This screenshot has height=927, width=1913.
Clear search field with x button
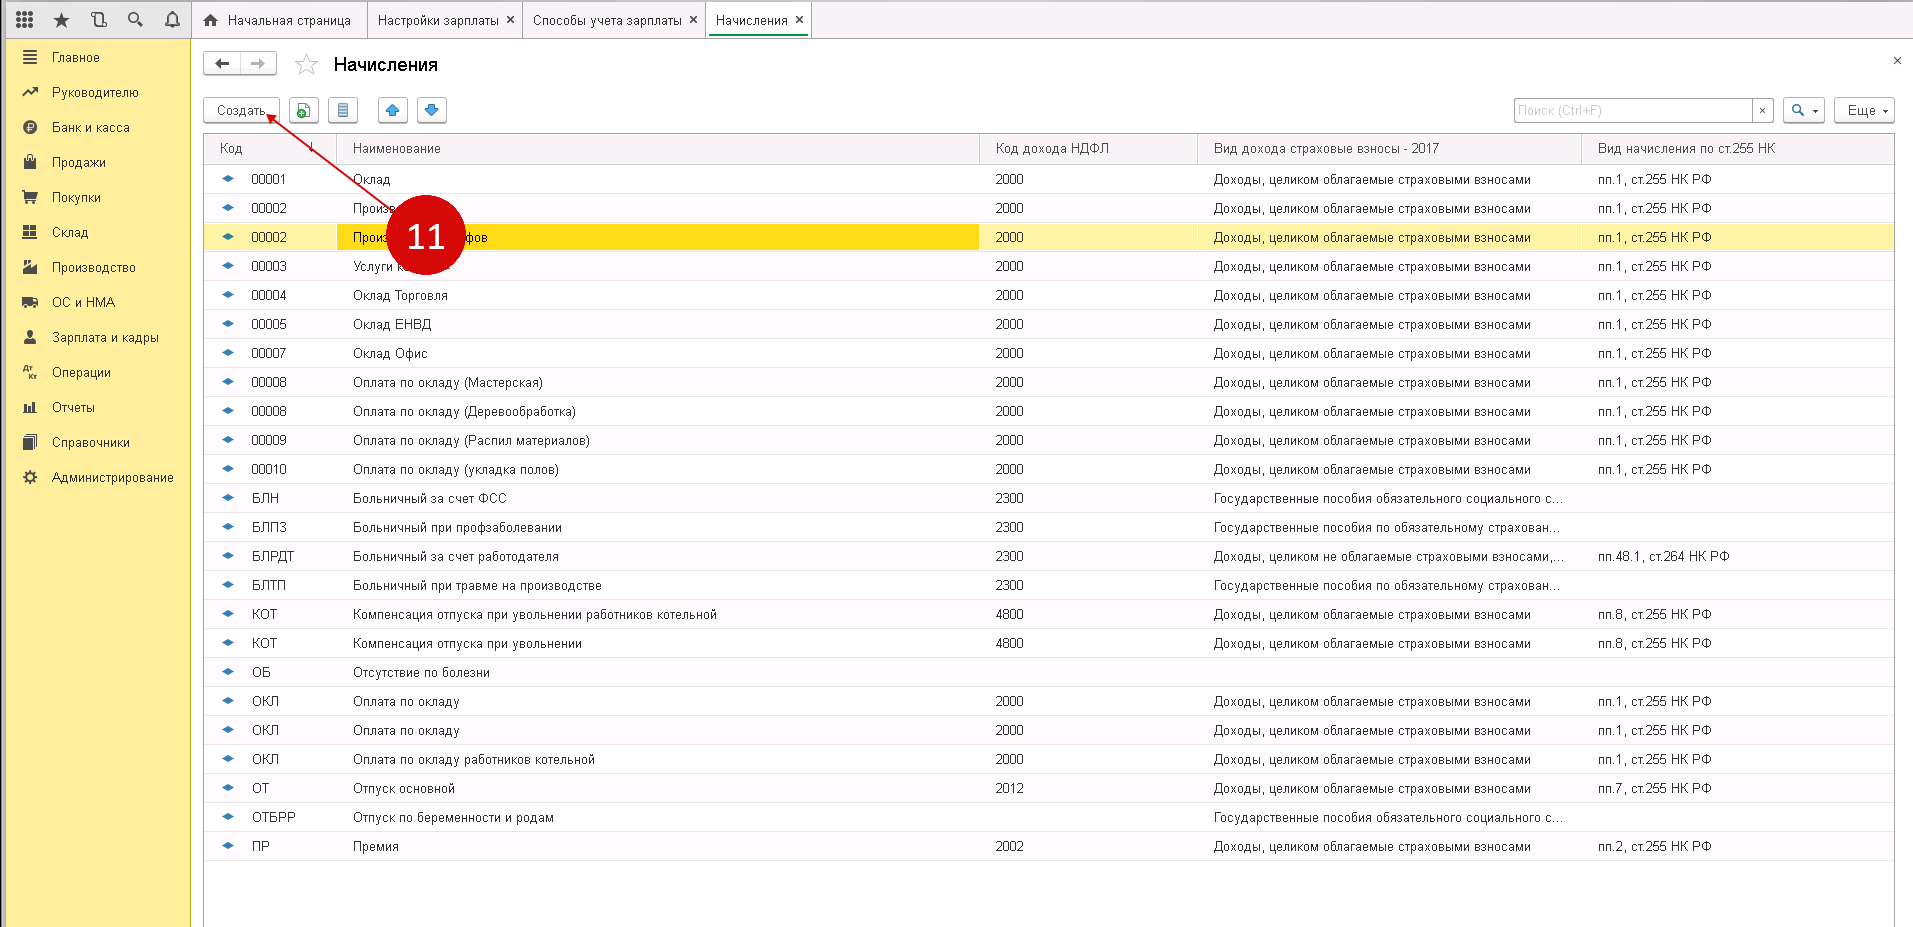coord(1762,110)
